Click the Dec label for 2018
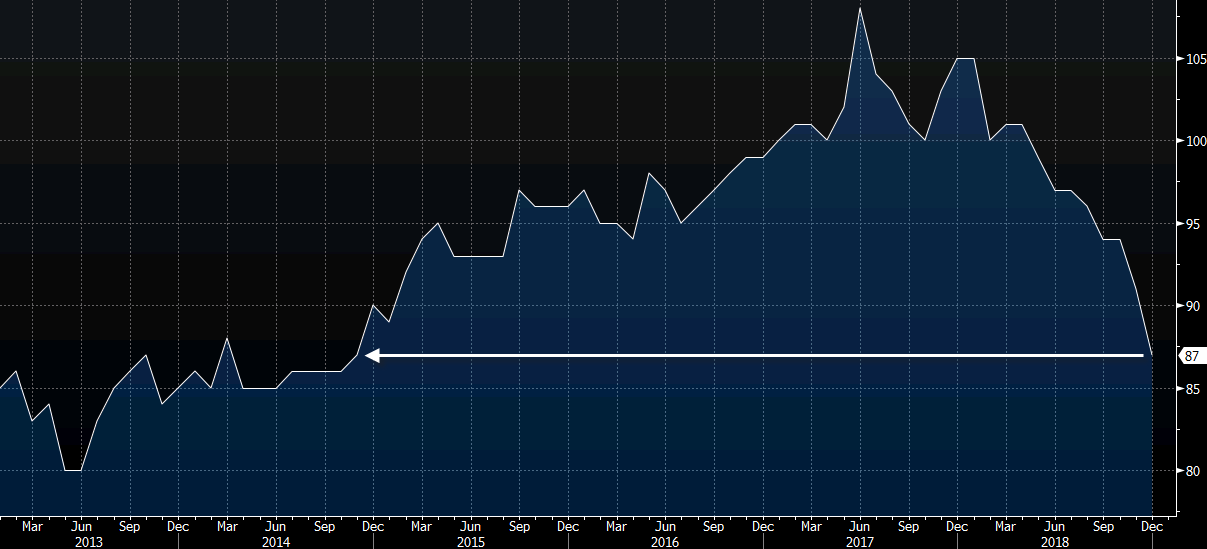The height and width of the screenshot is (549, 1207). pos(1152,526)
